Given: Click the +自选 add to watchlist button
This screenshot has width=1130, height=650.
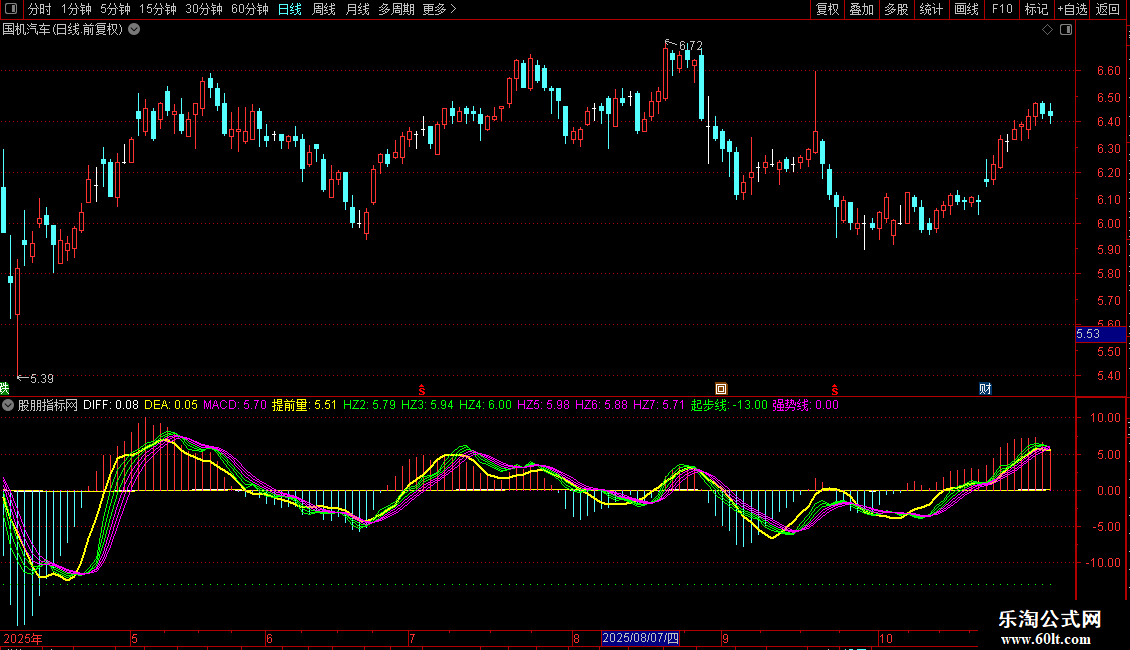Looking at the screenshot, I should click(x=1072, y=9).
